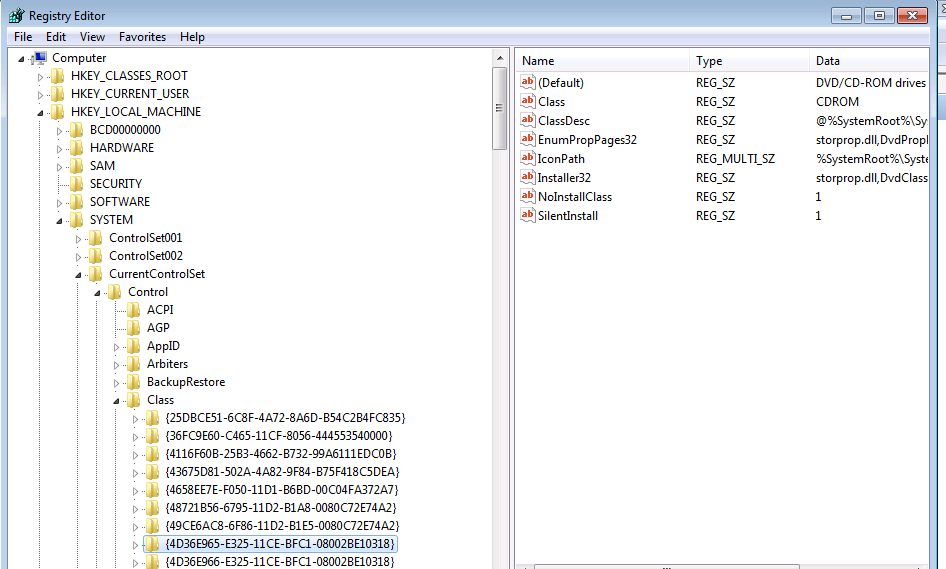
Task: Click the REG_MULTI_SZ type cell
Action: [x=735, y=159]
